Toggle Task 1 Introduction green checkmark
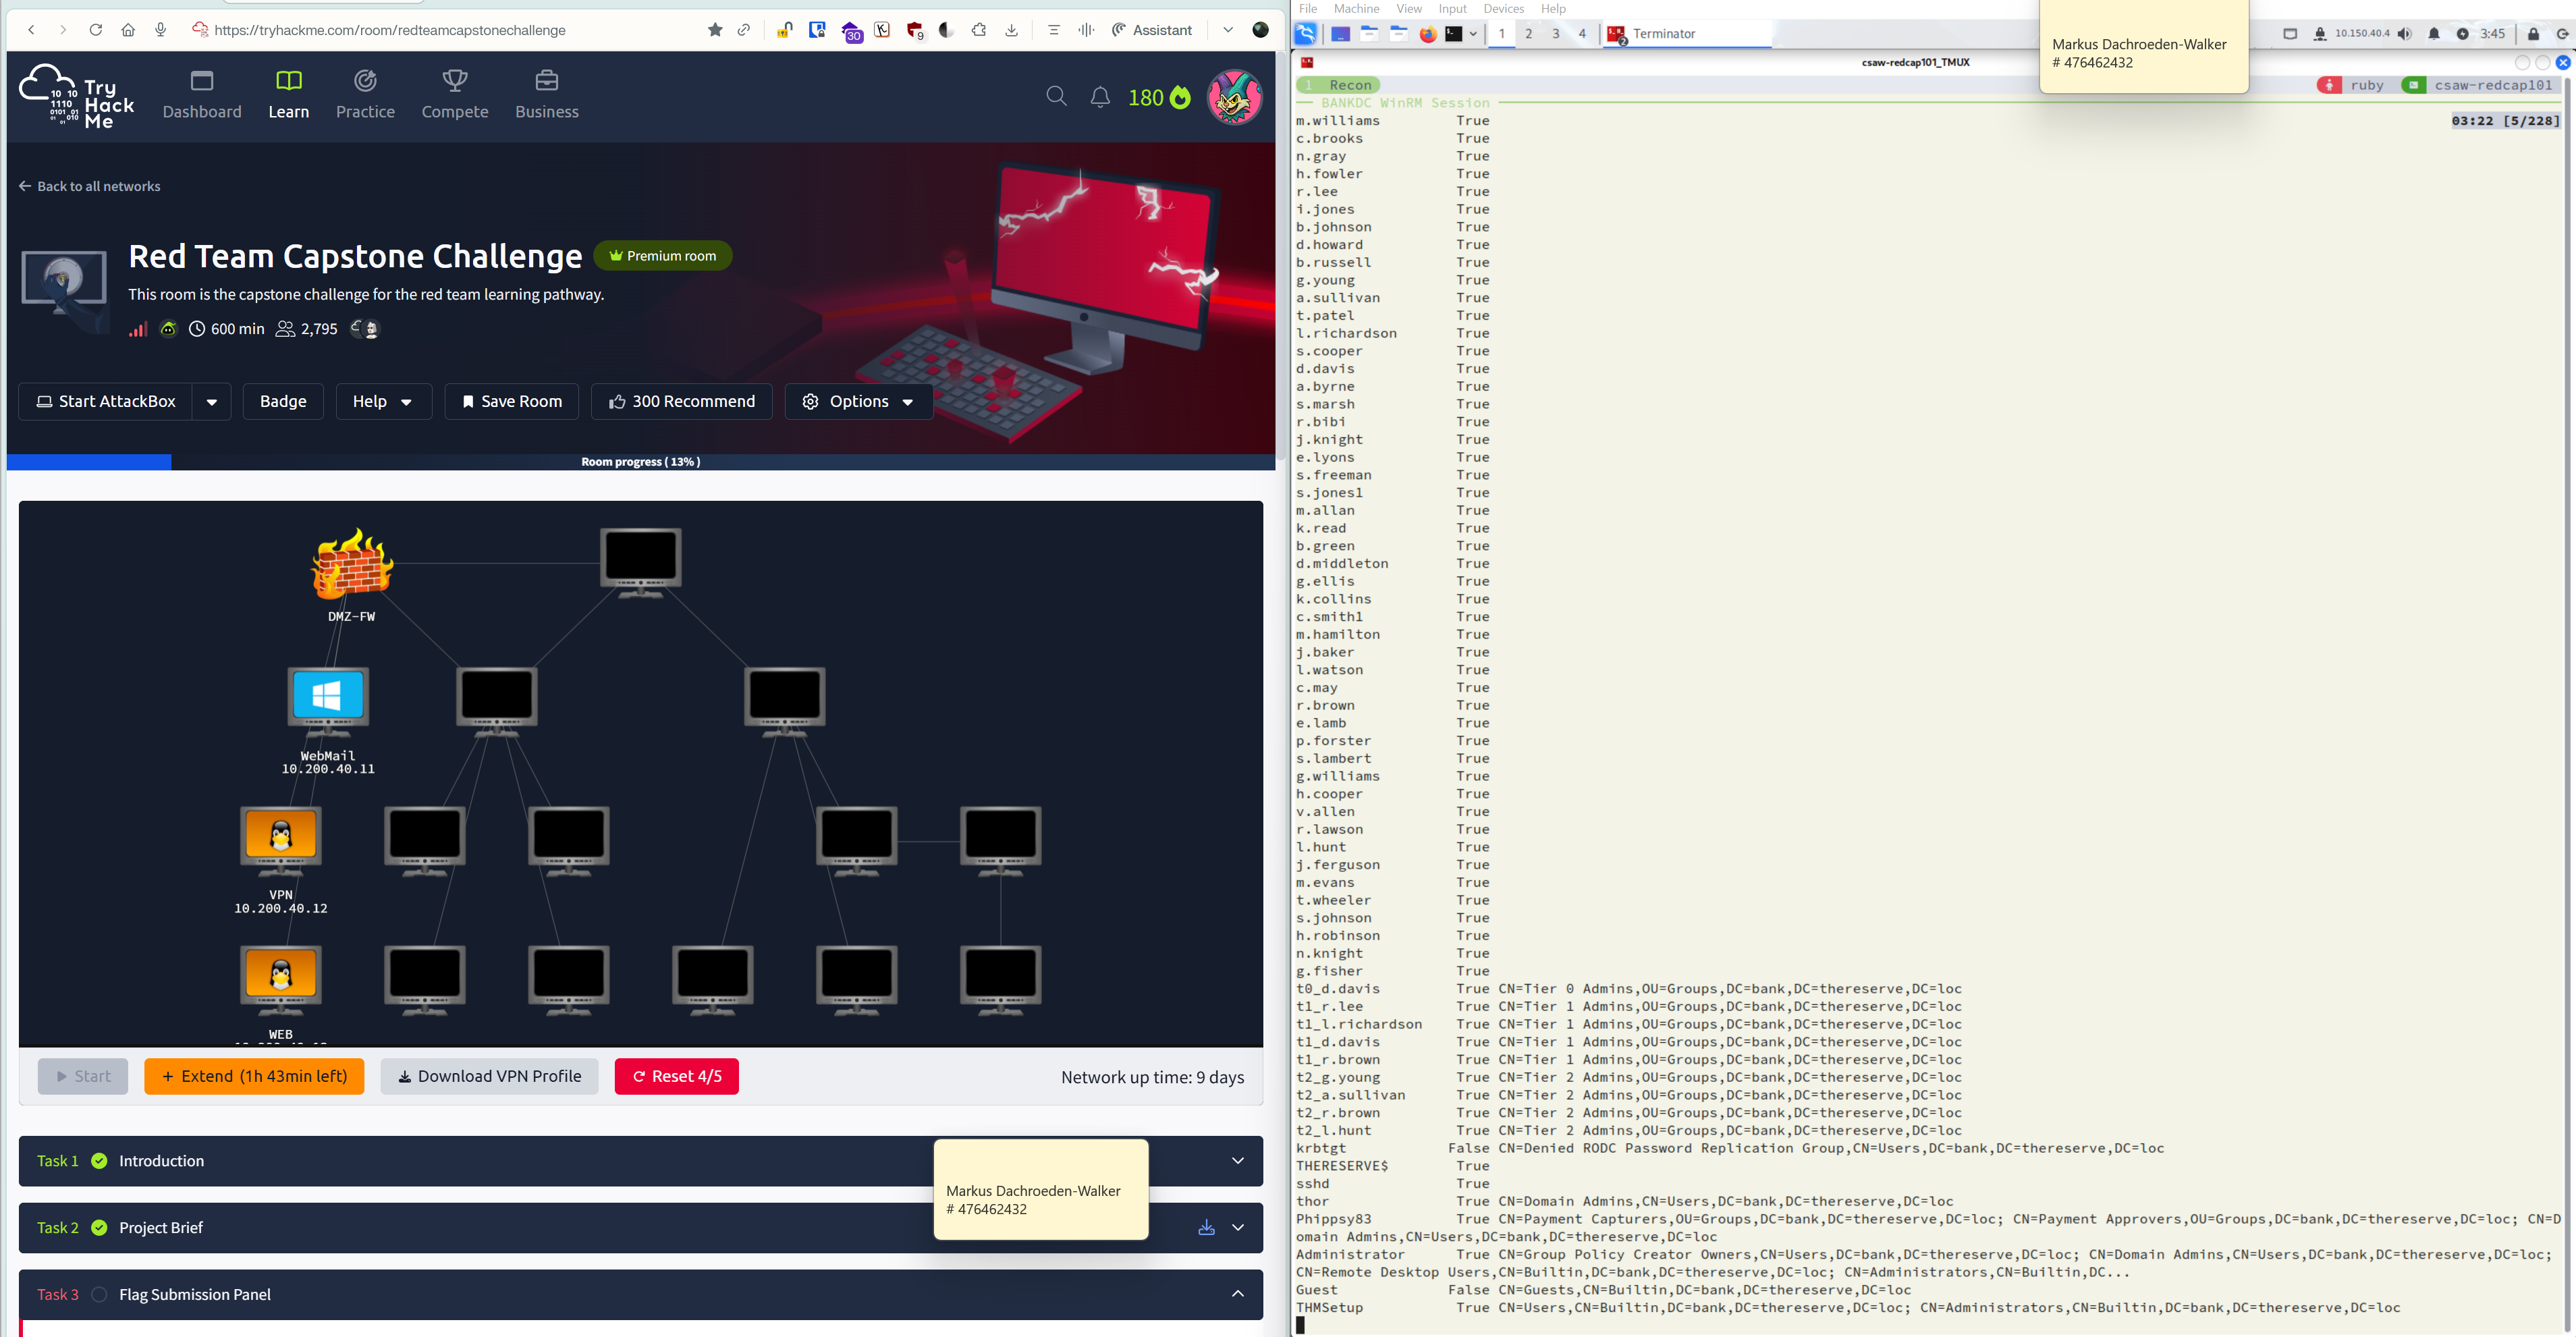2576x1337 pixels. 99,1161
